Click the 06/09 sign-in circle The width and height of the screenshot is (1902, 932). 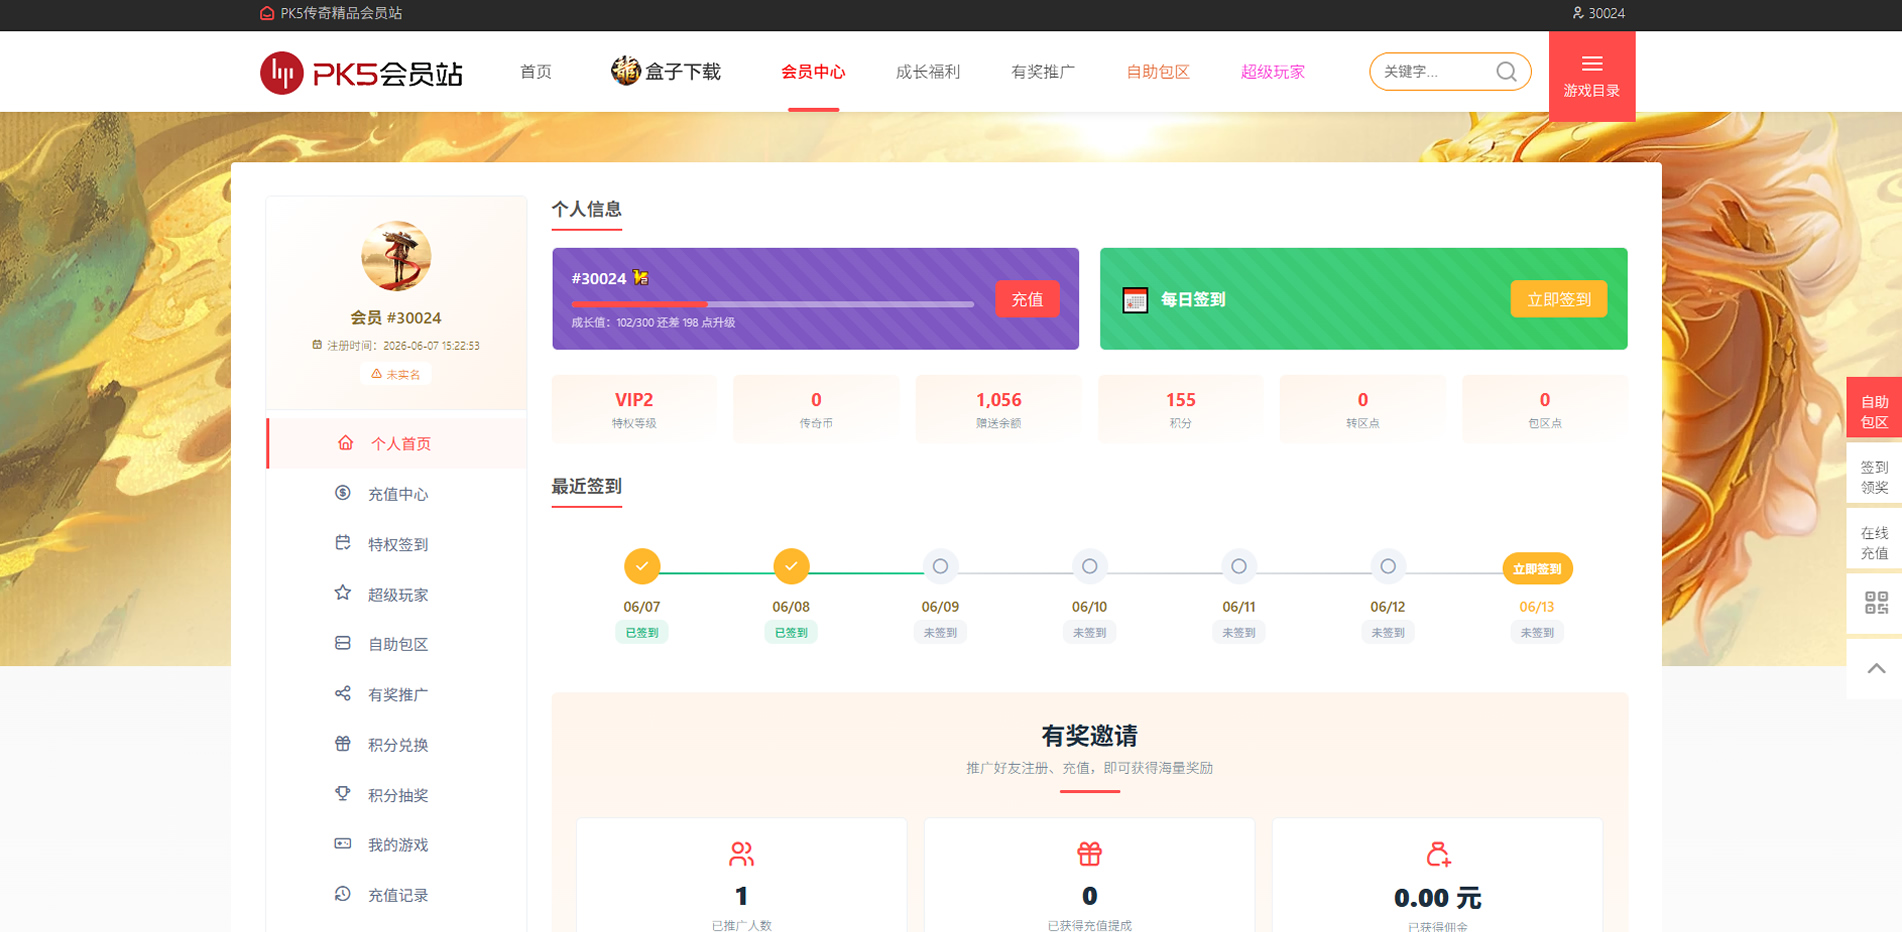940,566
